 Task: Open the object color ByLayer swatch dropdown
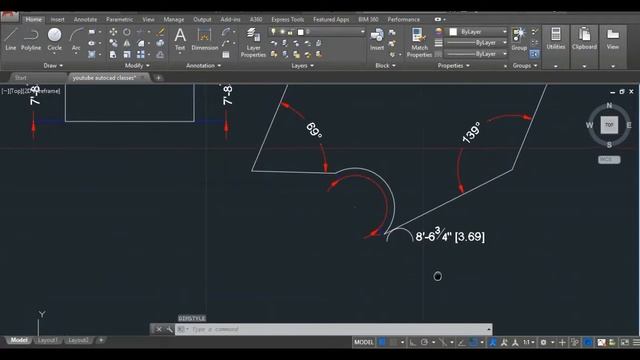click(x=478, y=31)
